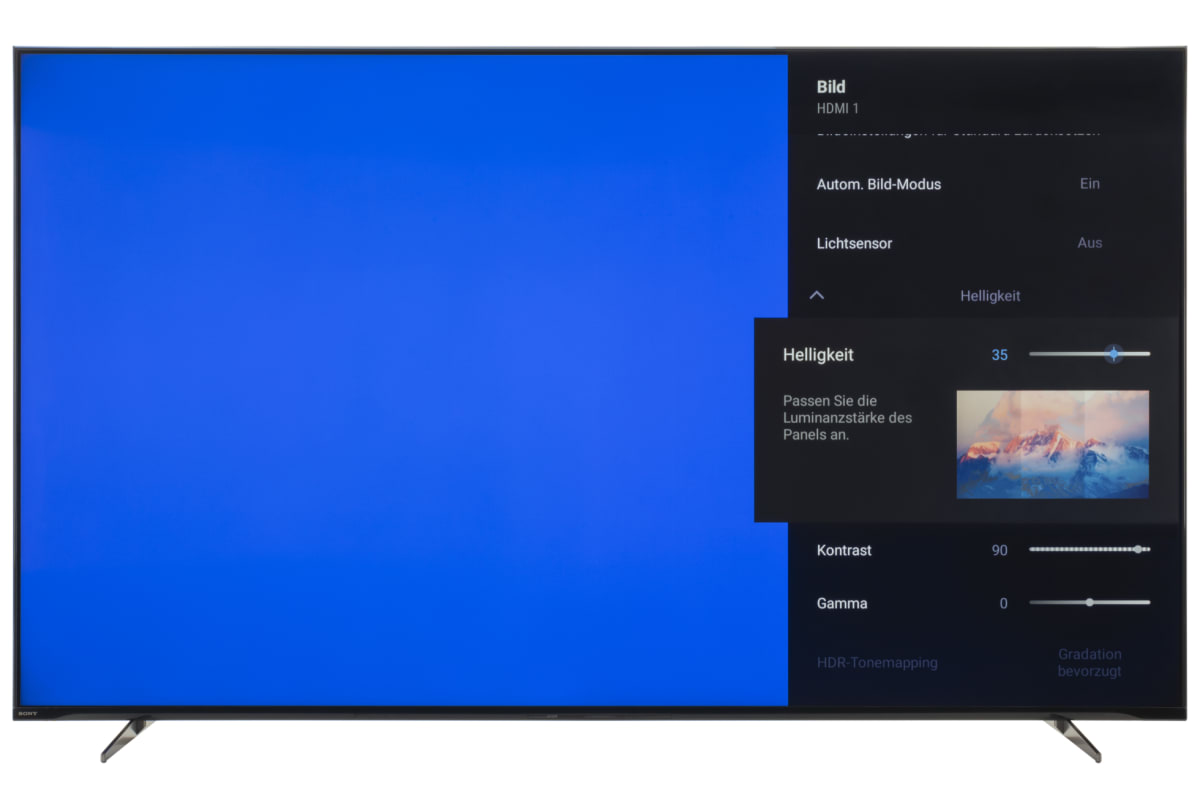Click the Helligkeit section header text
Image resolution: width=1200 pixels, height=808 pixels.
(x=990, y=296)
